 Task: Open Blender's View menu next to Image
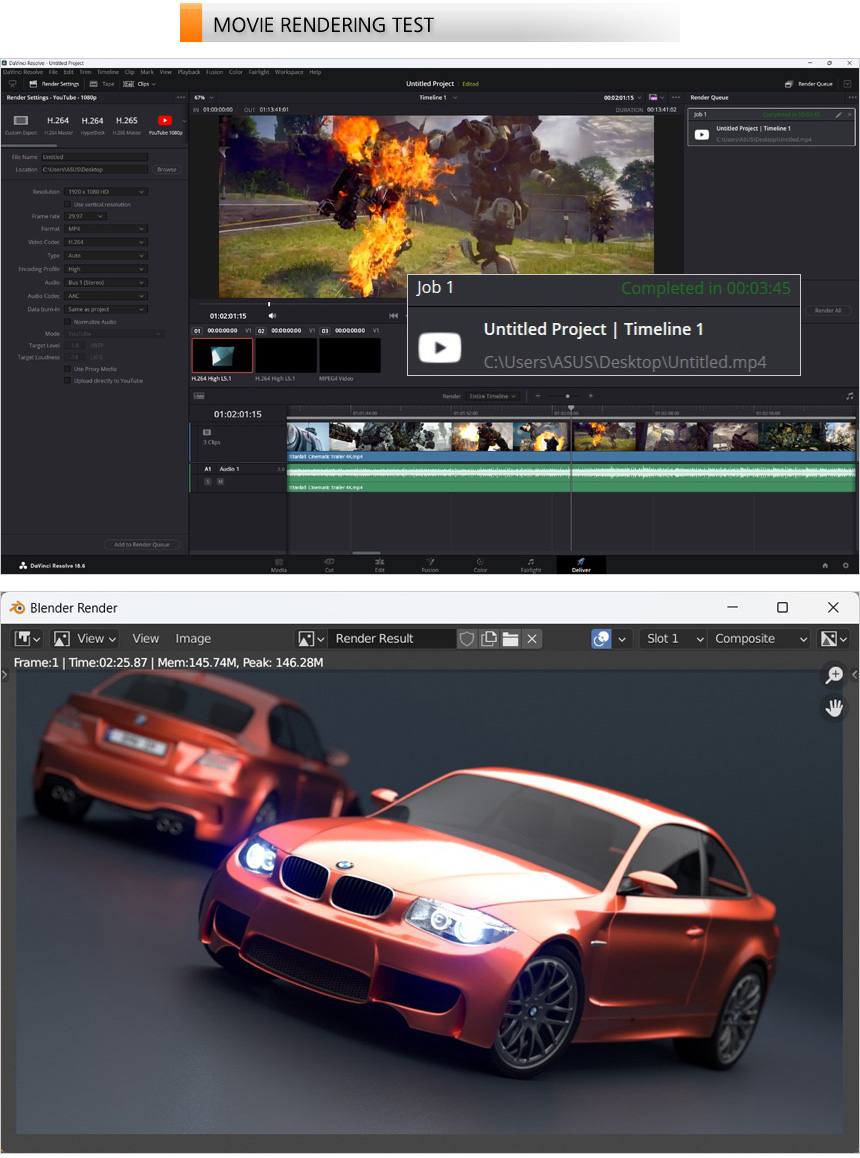(146, 639)
